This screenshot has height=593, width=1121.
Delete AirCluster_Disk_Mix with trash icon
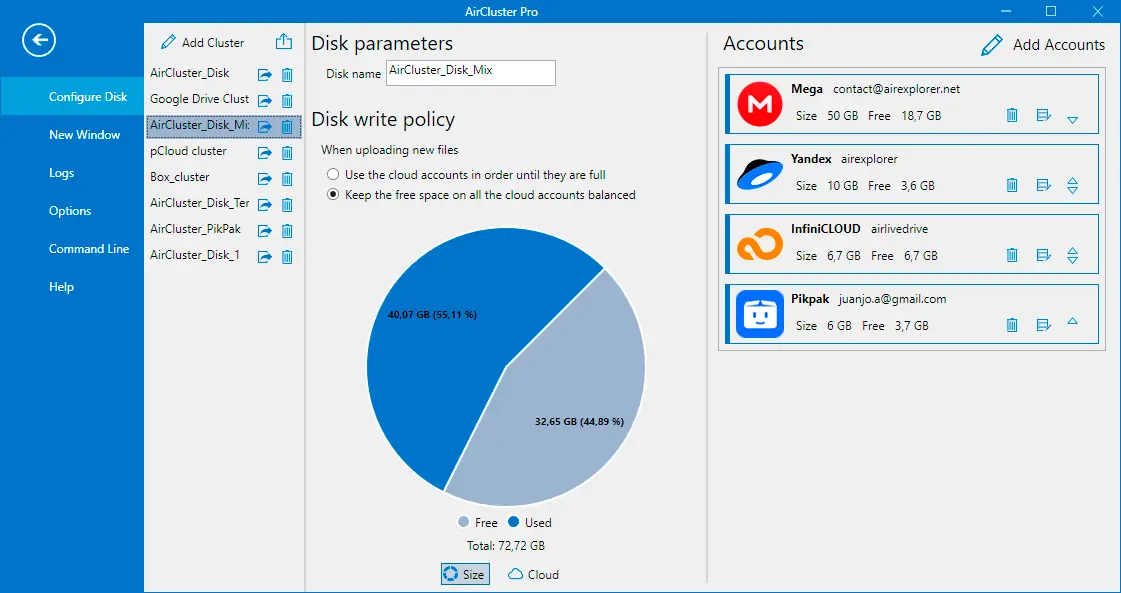[x=287, y=127]
